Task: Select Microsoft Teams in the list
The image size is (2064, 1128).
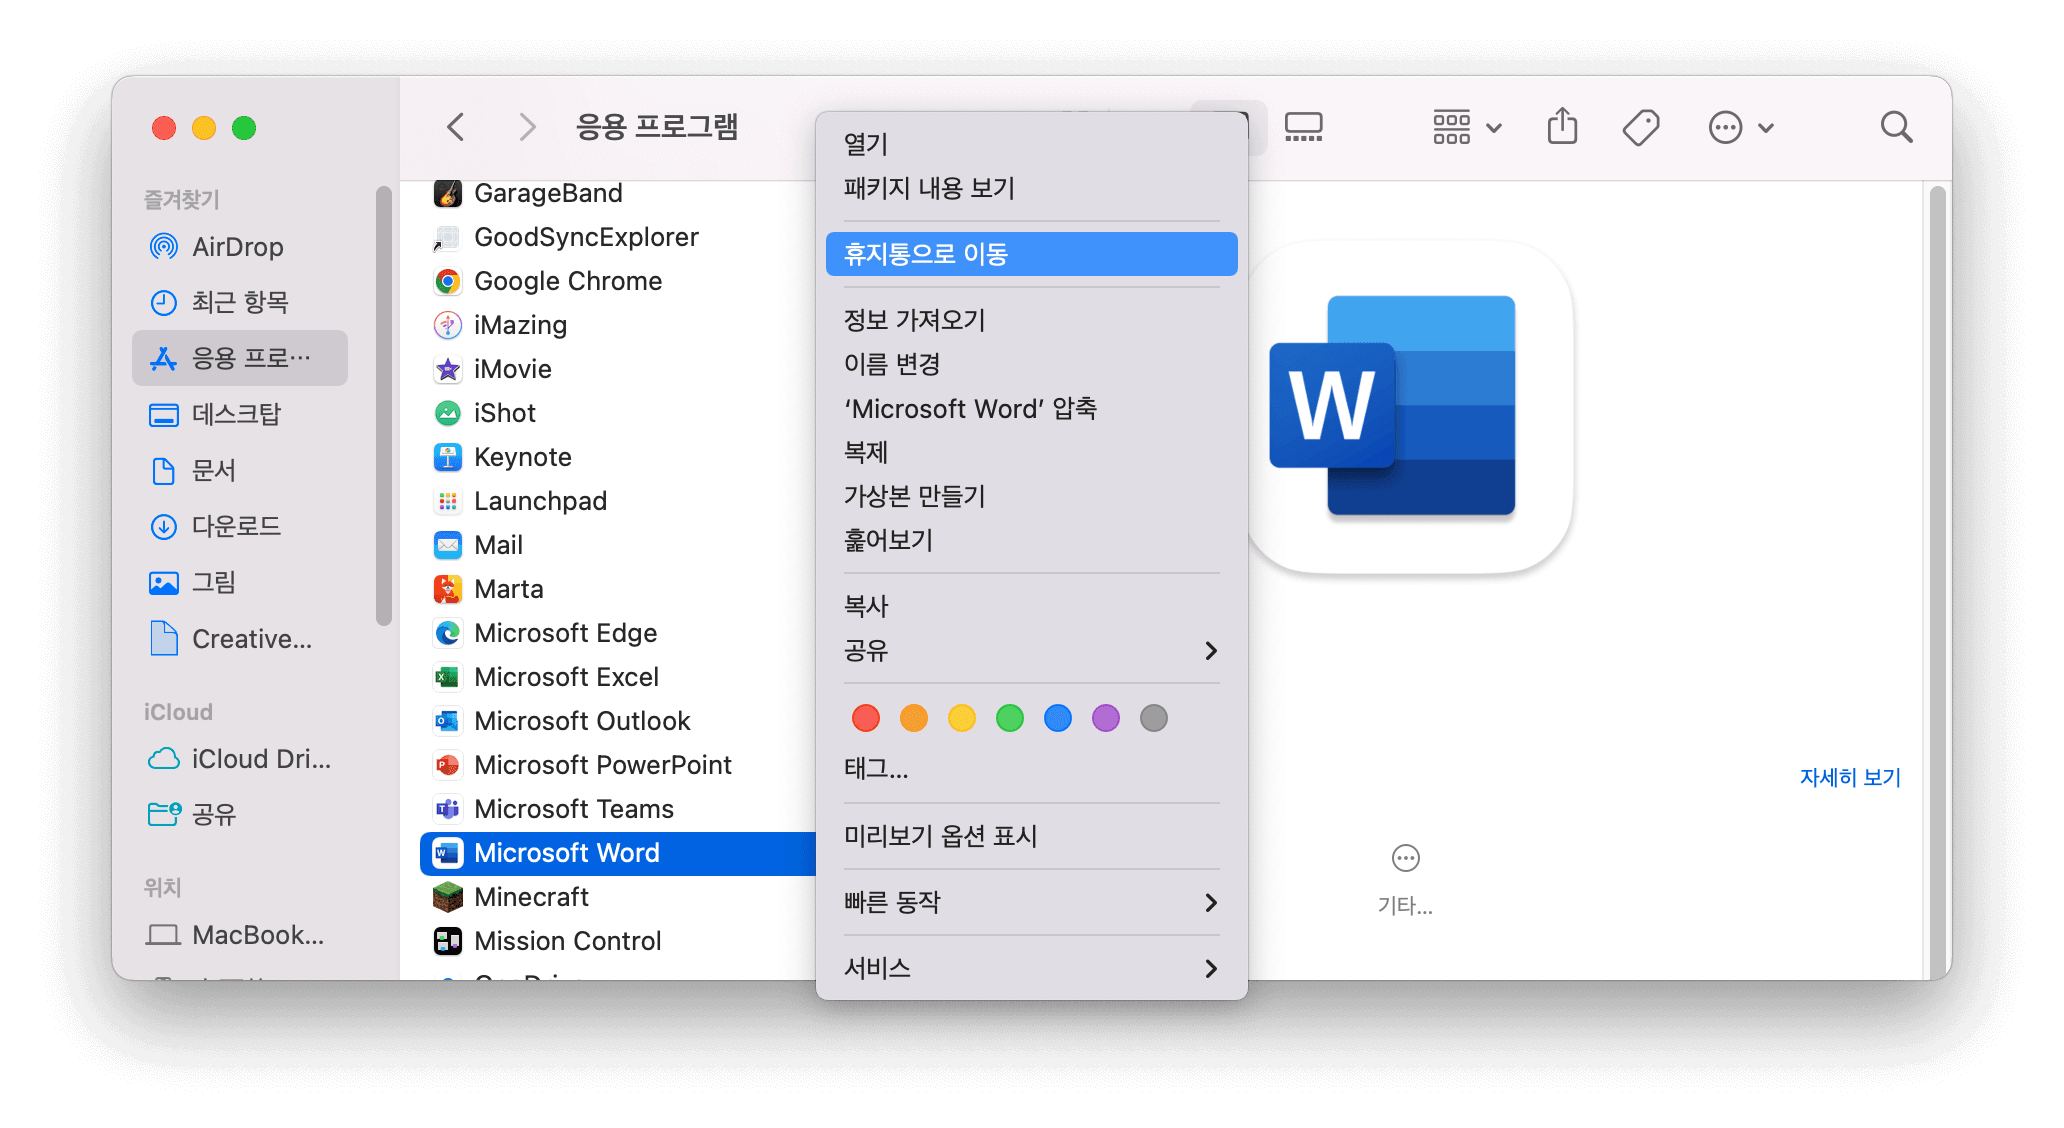Action: [x=618, y=809]
